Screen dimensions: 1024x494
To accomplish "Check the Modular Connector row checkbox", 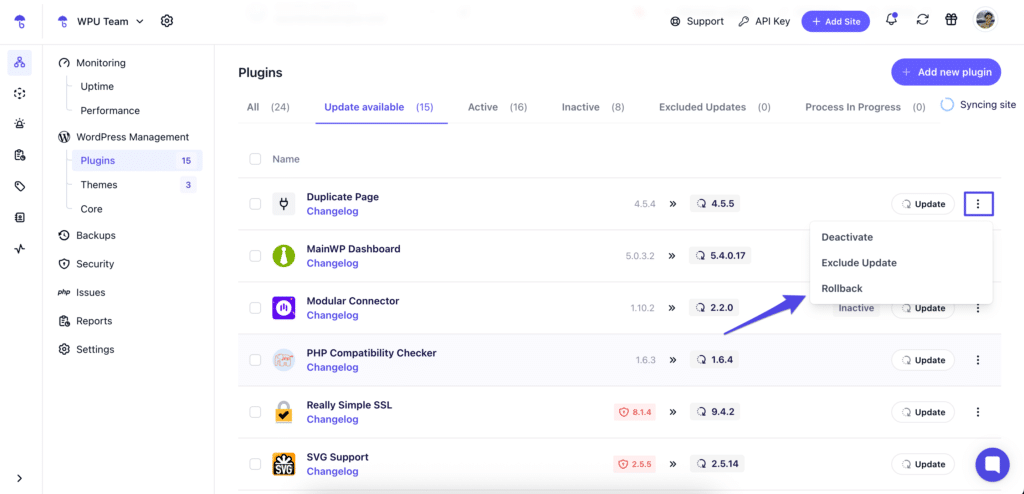I will [x=255, y=308].
